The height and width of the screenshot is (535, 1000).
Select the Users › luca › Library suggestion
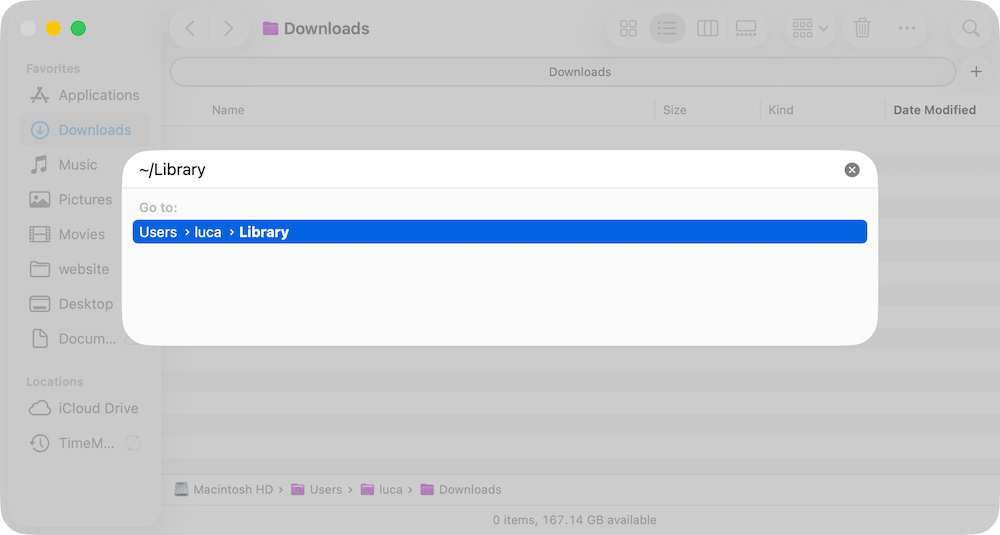coord(499,232)
